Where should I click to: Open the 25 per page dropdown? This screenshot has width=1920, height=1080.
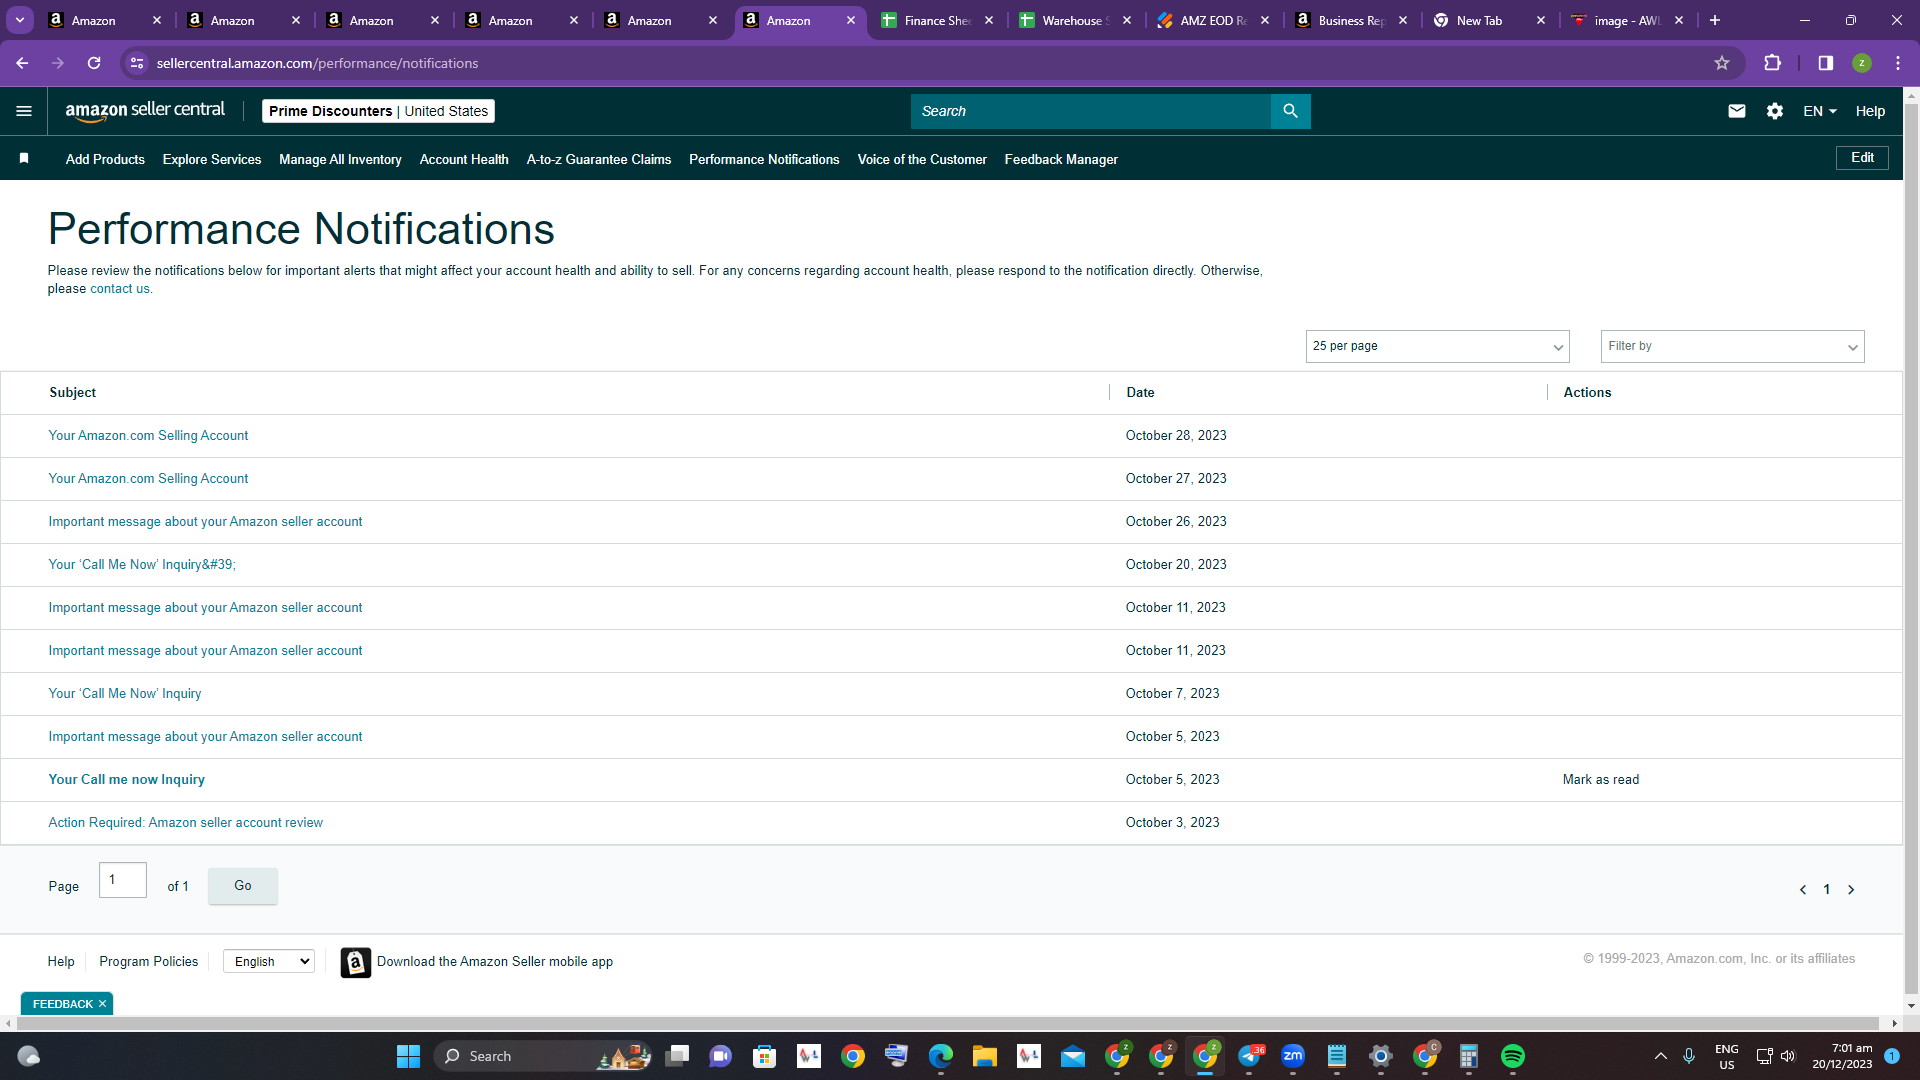click(x=1437, y=346)
